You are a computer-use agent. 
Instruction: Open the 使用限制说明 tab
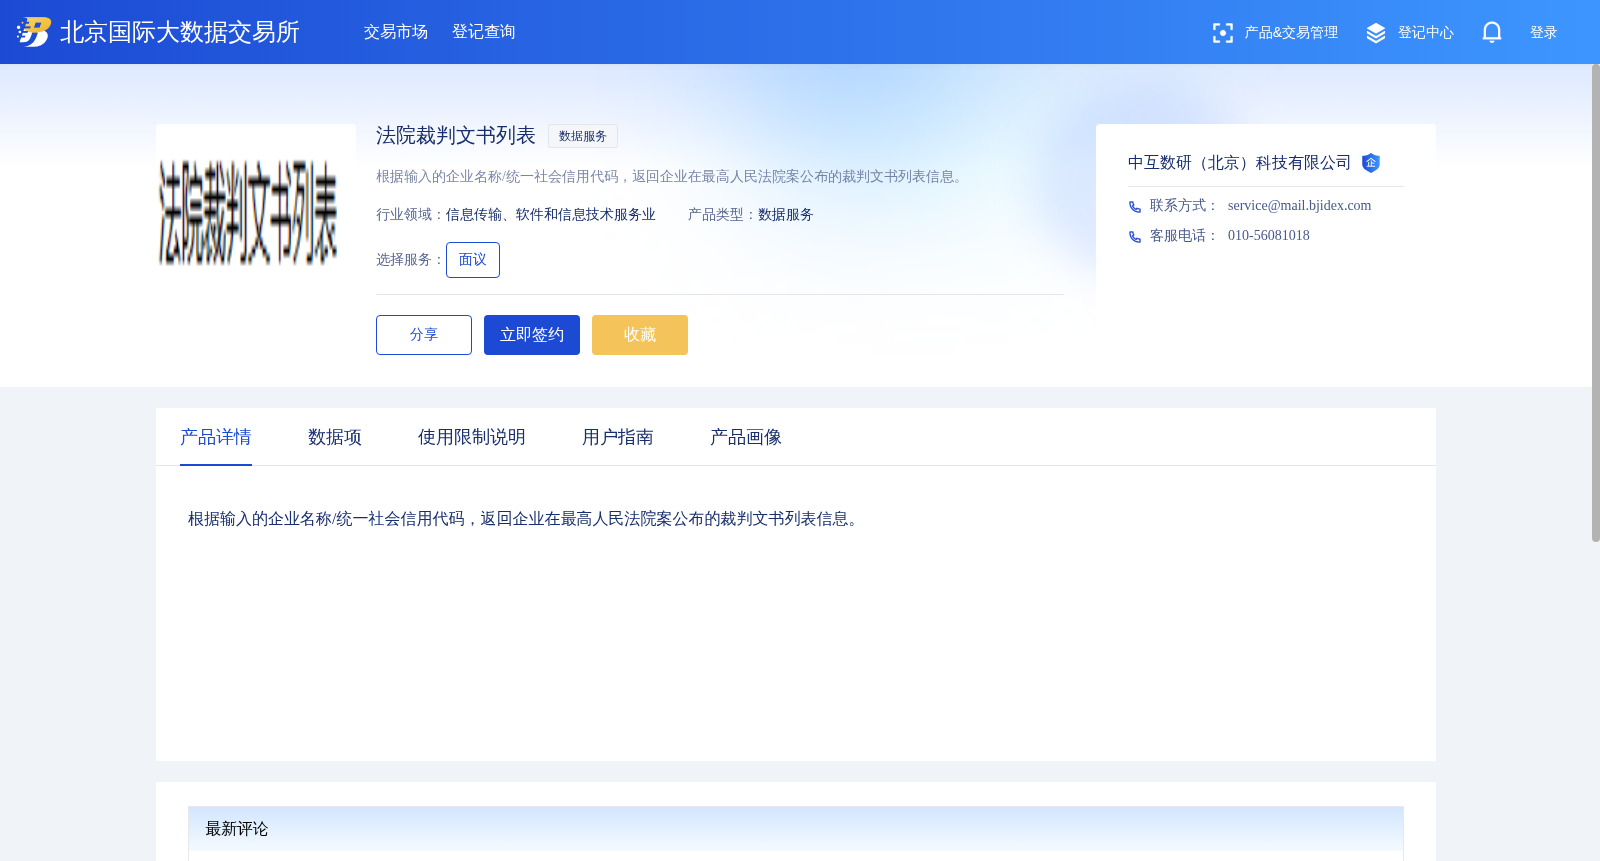point(472,437)
